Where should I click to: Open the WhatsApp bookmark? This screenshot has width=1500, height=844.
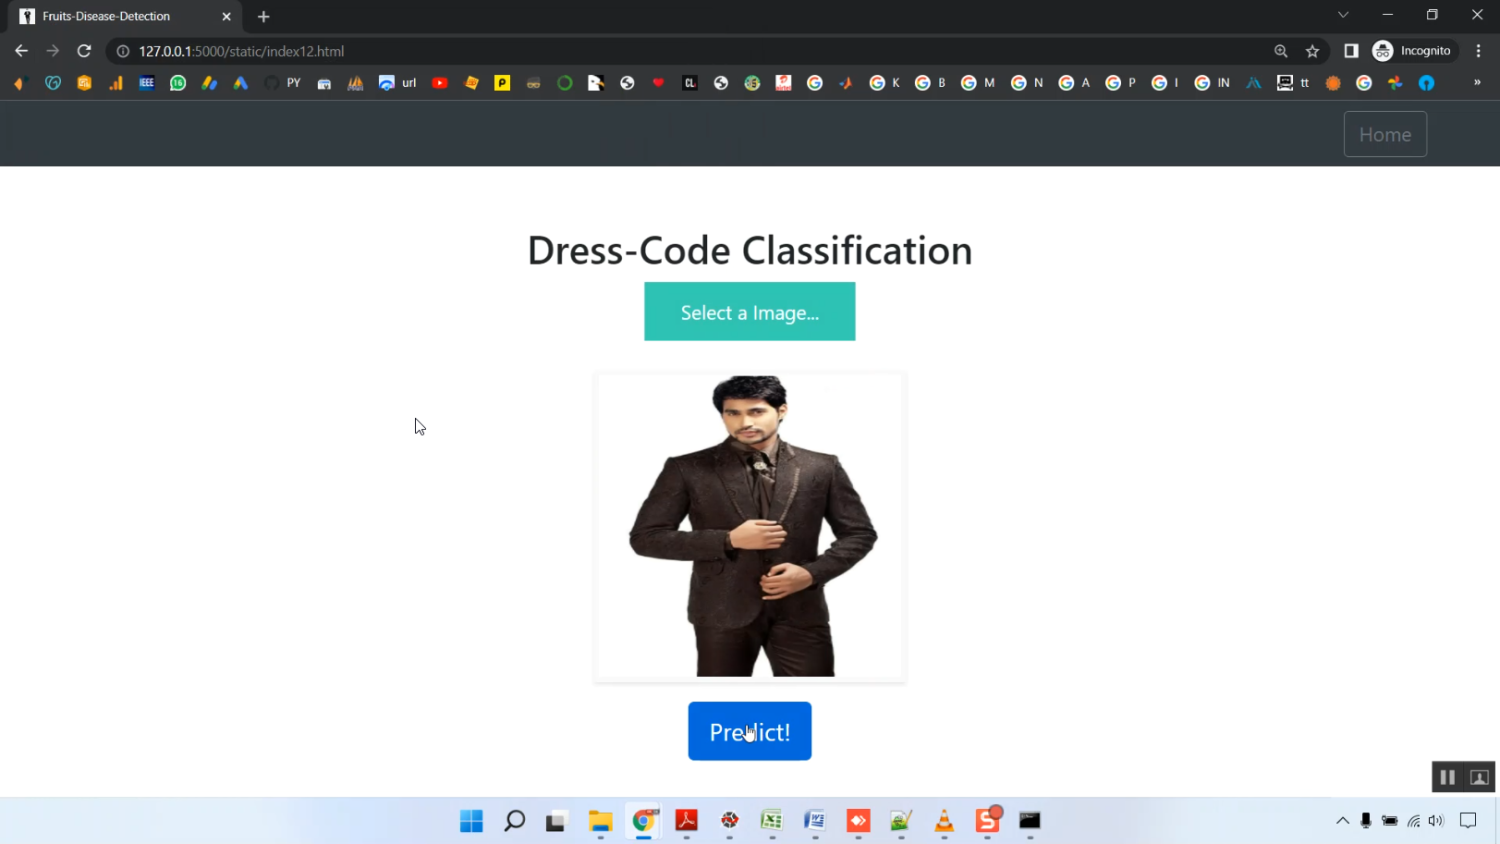click(178, 83)
